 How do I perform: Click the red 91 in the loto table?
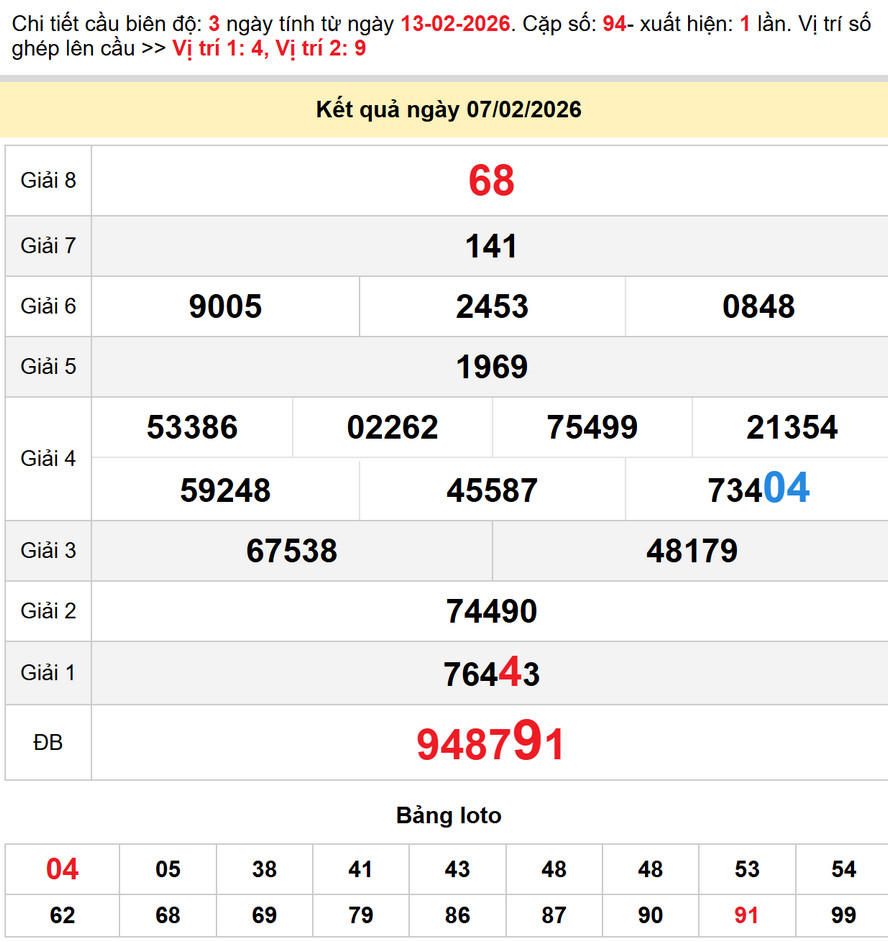click(x=745, y=915)
